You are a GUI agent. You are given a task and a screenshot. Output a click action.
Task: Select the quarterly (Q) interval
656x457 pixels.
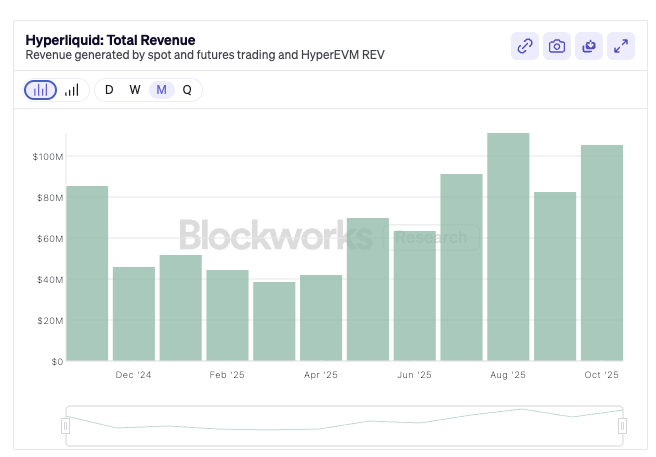(187, 90)
